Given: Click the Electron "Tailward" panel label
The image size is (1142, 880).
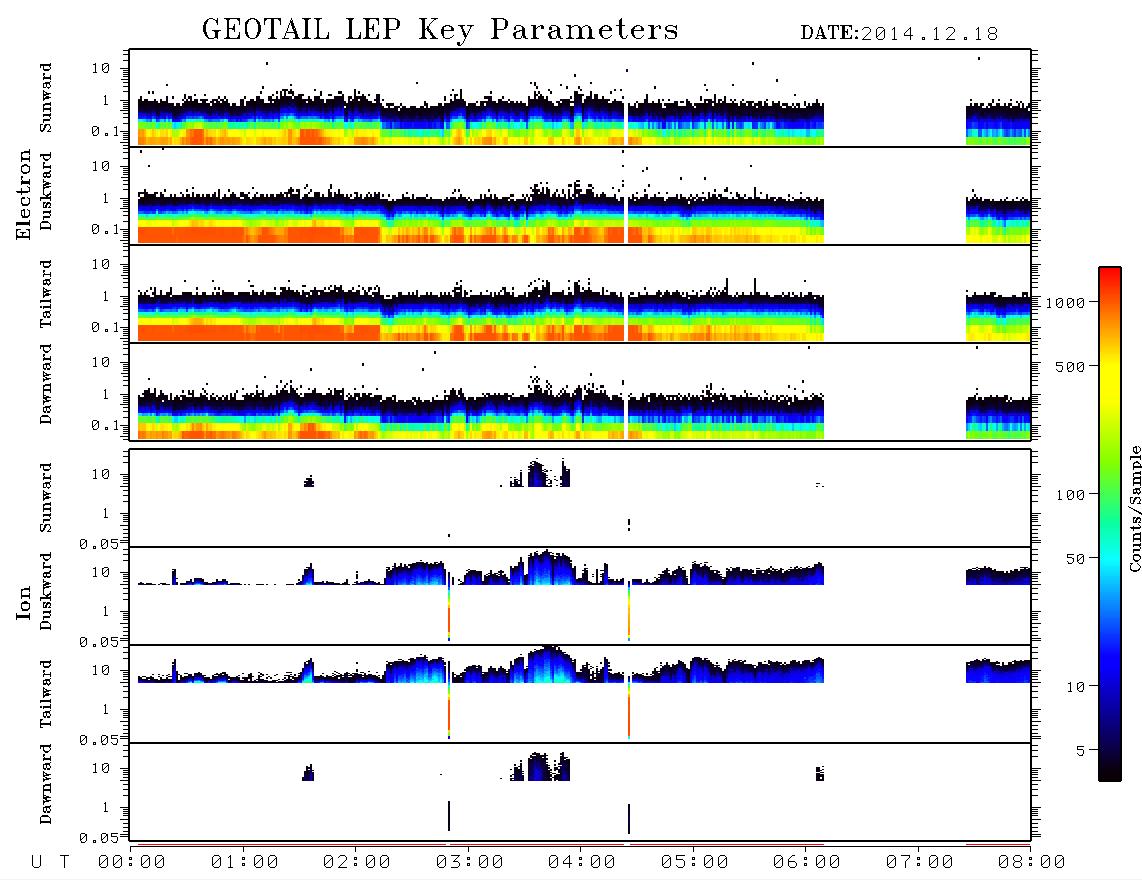Looking at the screenshot, I should [45, 293].
